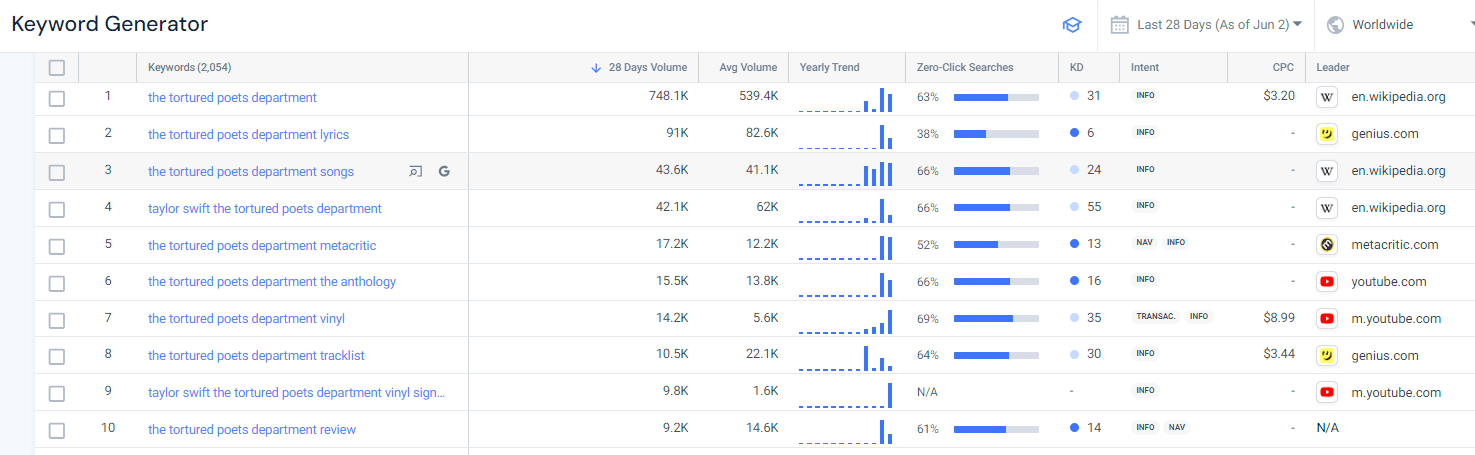Open the tracklist keyword link
The height and width of the screenshot is (455, 1475).
(x=256, y=355)
